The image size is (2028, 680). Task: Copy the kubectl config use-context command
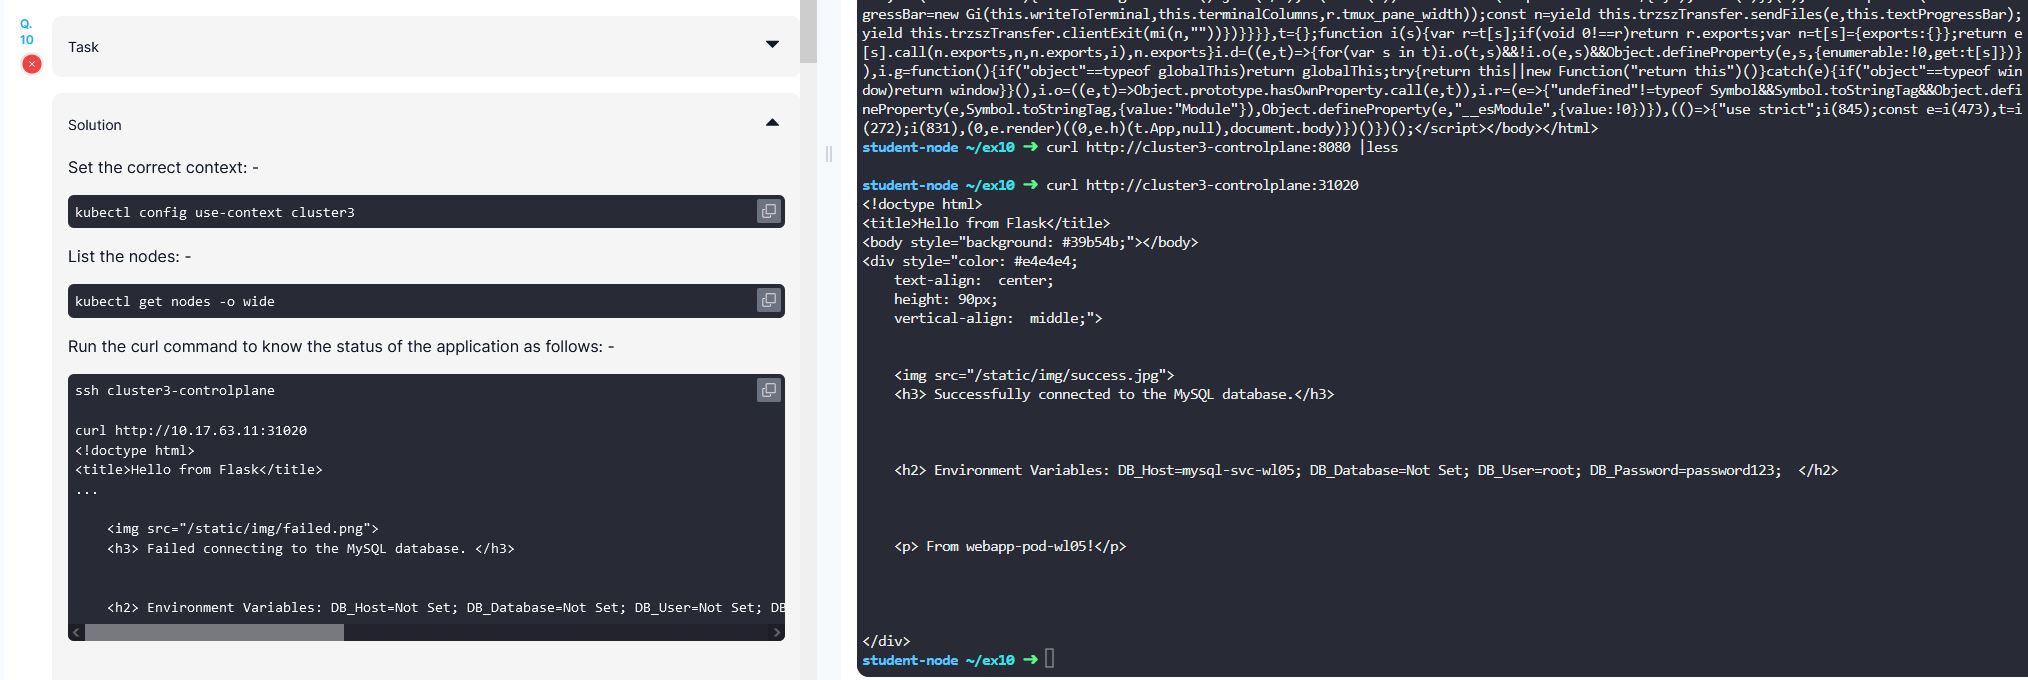click(x=768, y=211)
